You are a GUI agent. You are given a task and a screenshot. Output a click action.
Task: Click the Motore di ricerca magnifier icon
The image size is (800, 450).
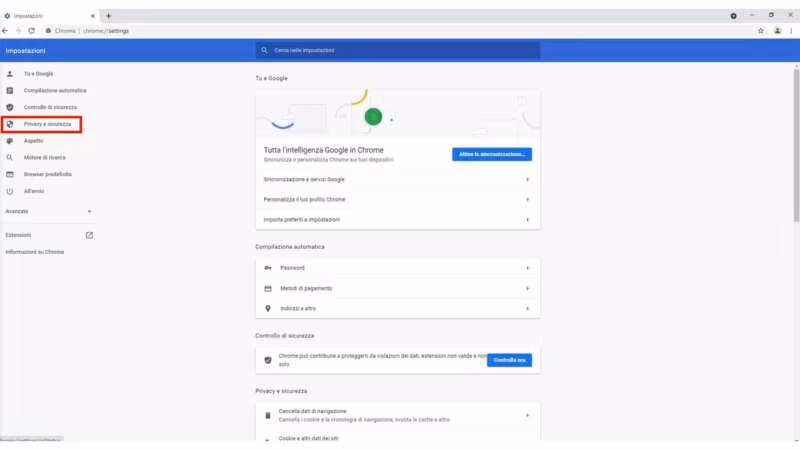(10, 158)
